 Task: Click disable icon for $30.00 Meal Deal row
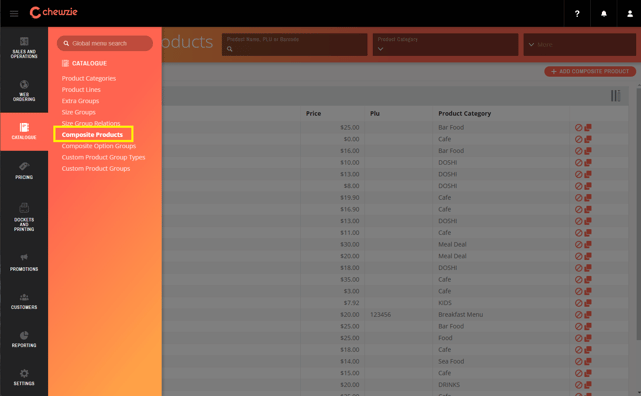(578, 244)
